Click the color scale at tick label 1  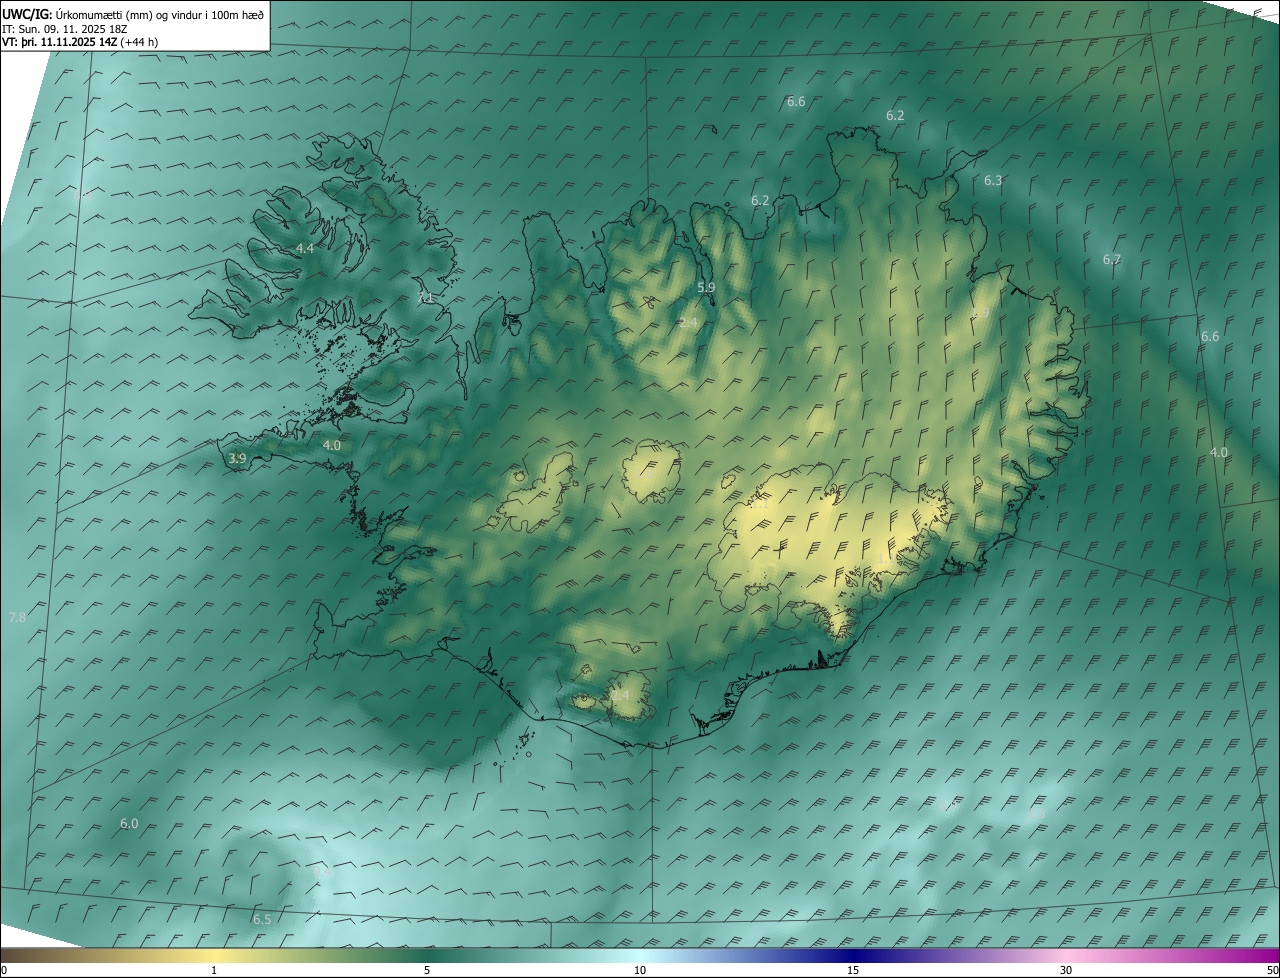(x=214, y=971)
